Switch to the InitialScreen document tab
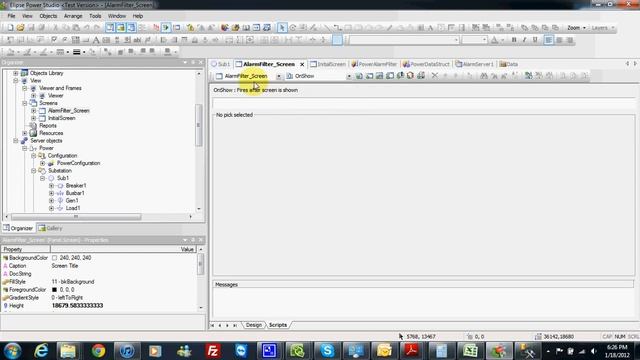This screenshot has height=360, width=640. click(x=328, y=64)
